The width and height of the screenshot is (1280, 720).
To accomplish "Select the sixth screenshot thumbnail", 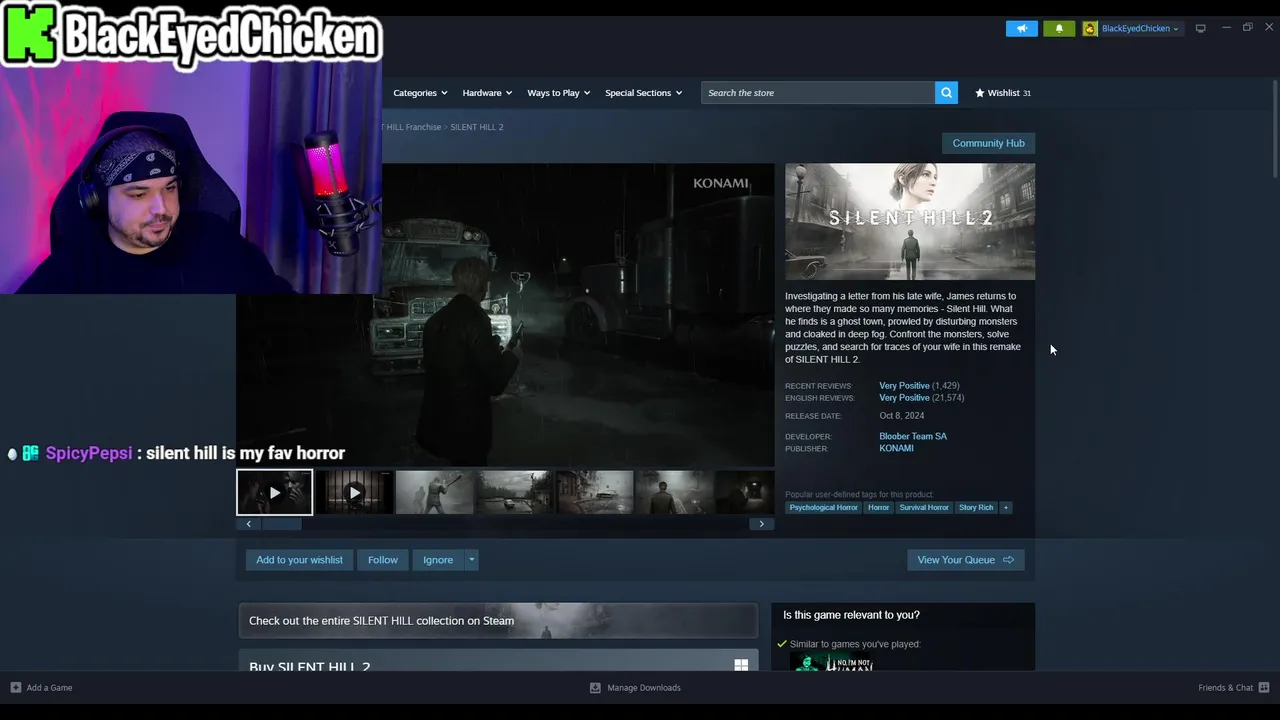I will point(674,492).
